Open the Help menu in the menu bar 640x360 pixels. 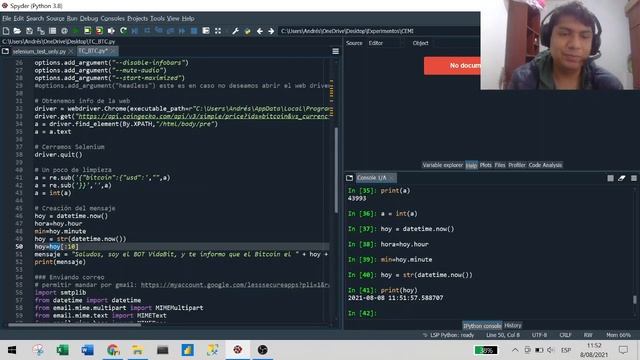pos(188,18)
